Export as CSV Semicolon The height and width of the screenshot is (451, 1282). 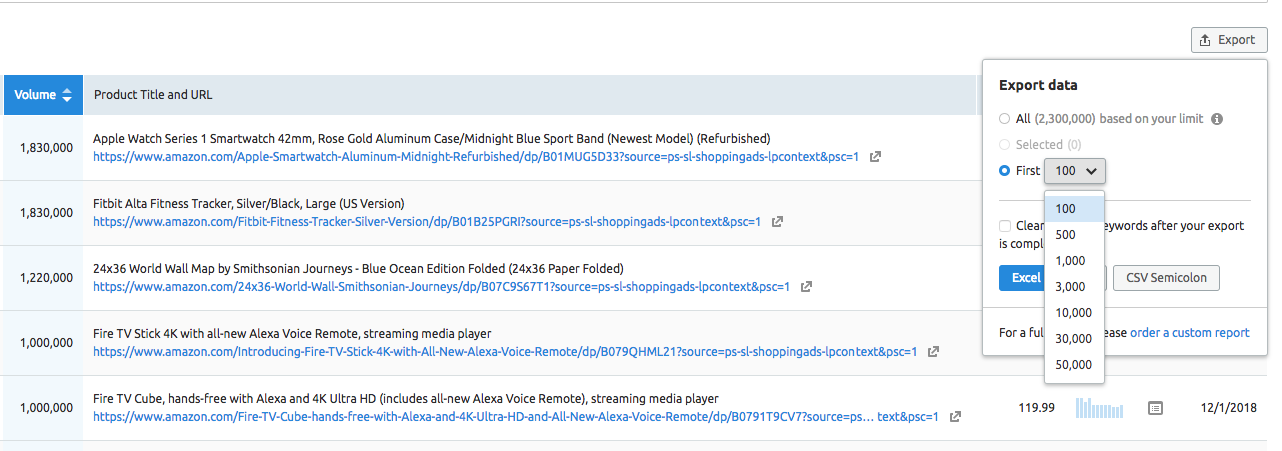point(1166,278)
